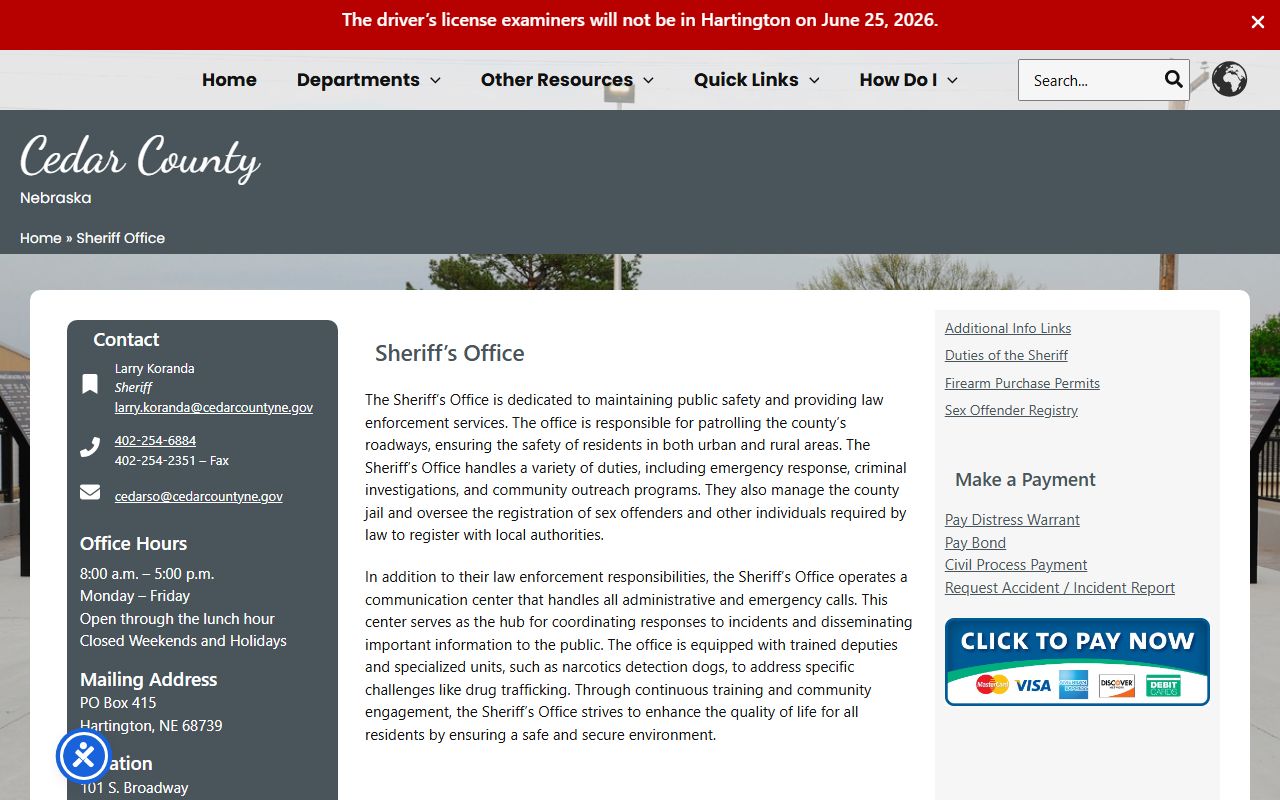Screen dimensions: 1280x800
Task: Dismiss the red alert banner with X
Action: [1258, 22]
